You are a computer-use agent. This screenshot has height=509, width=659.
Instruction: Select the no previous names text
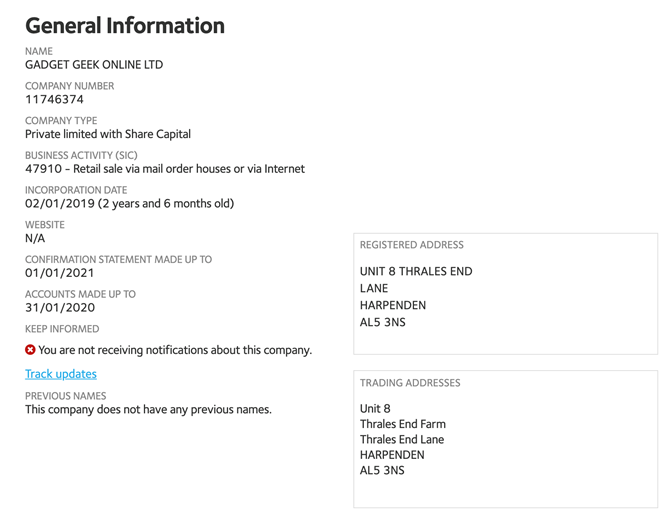148,409
